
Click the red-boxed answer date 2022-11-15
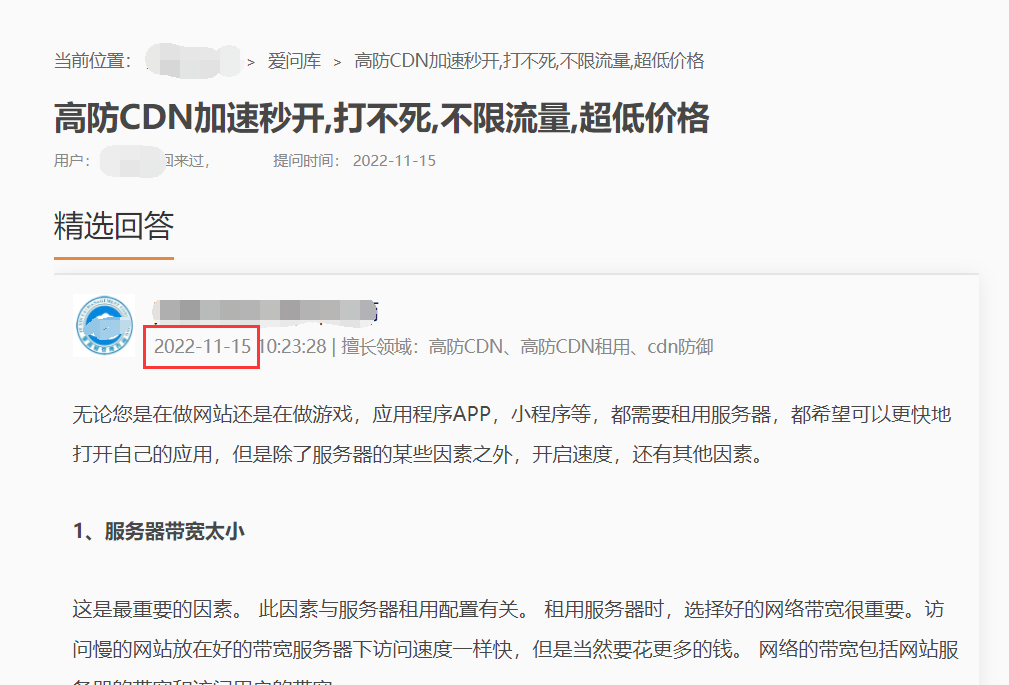202,347
